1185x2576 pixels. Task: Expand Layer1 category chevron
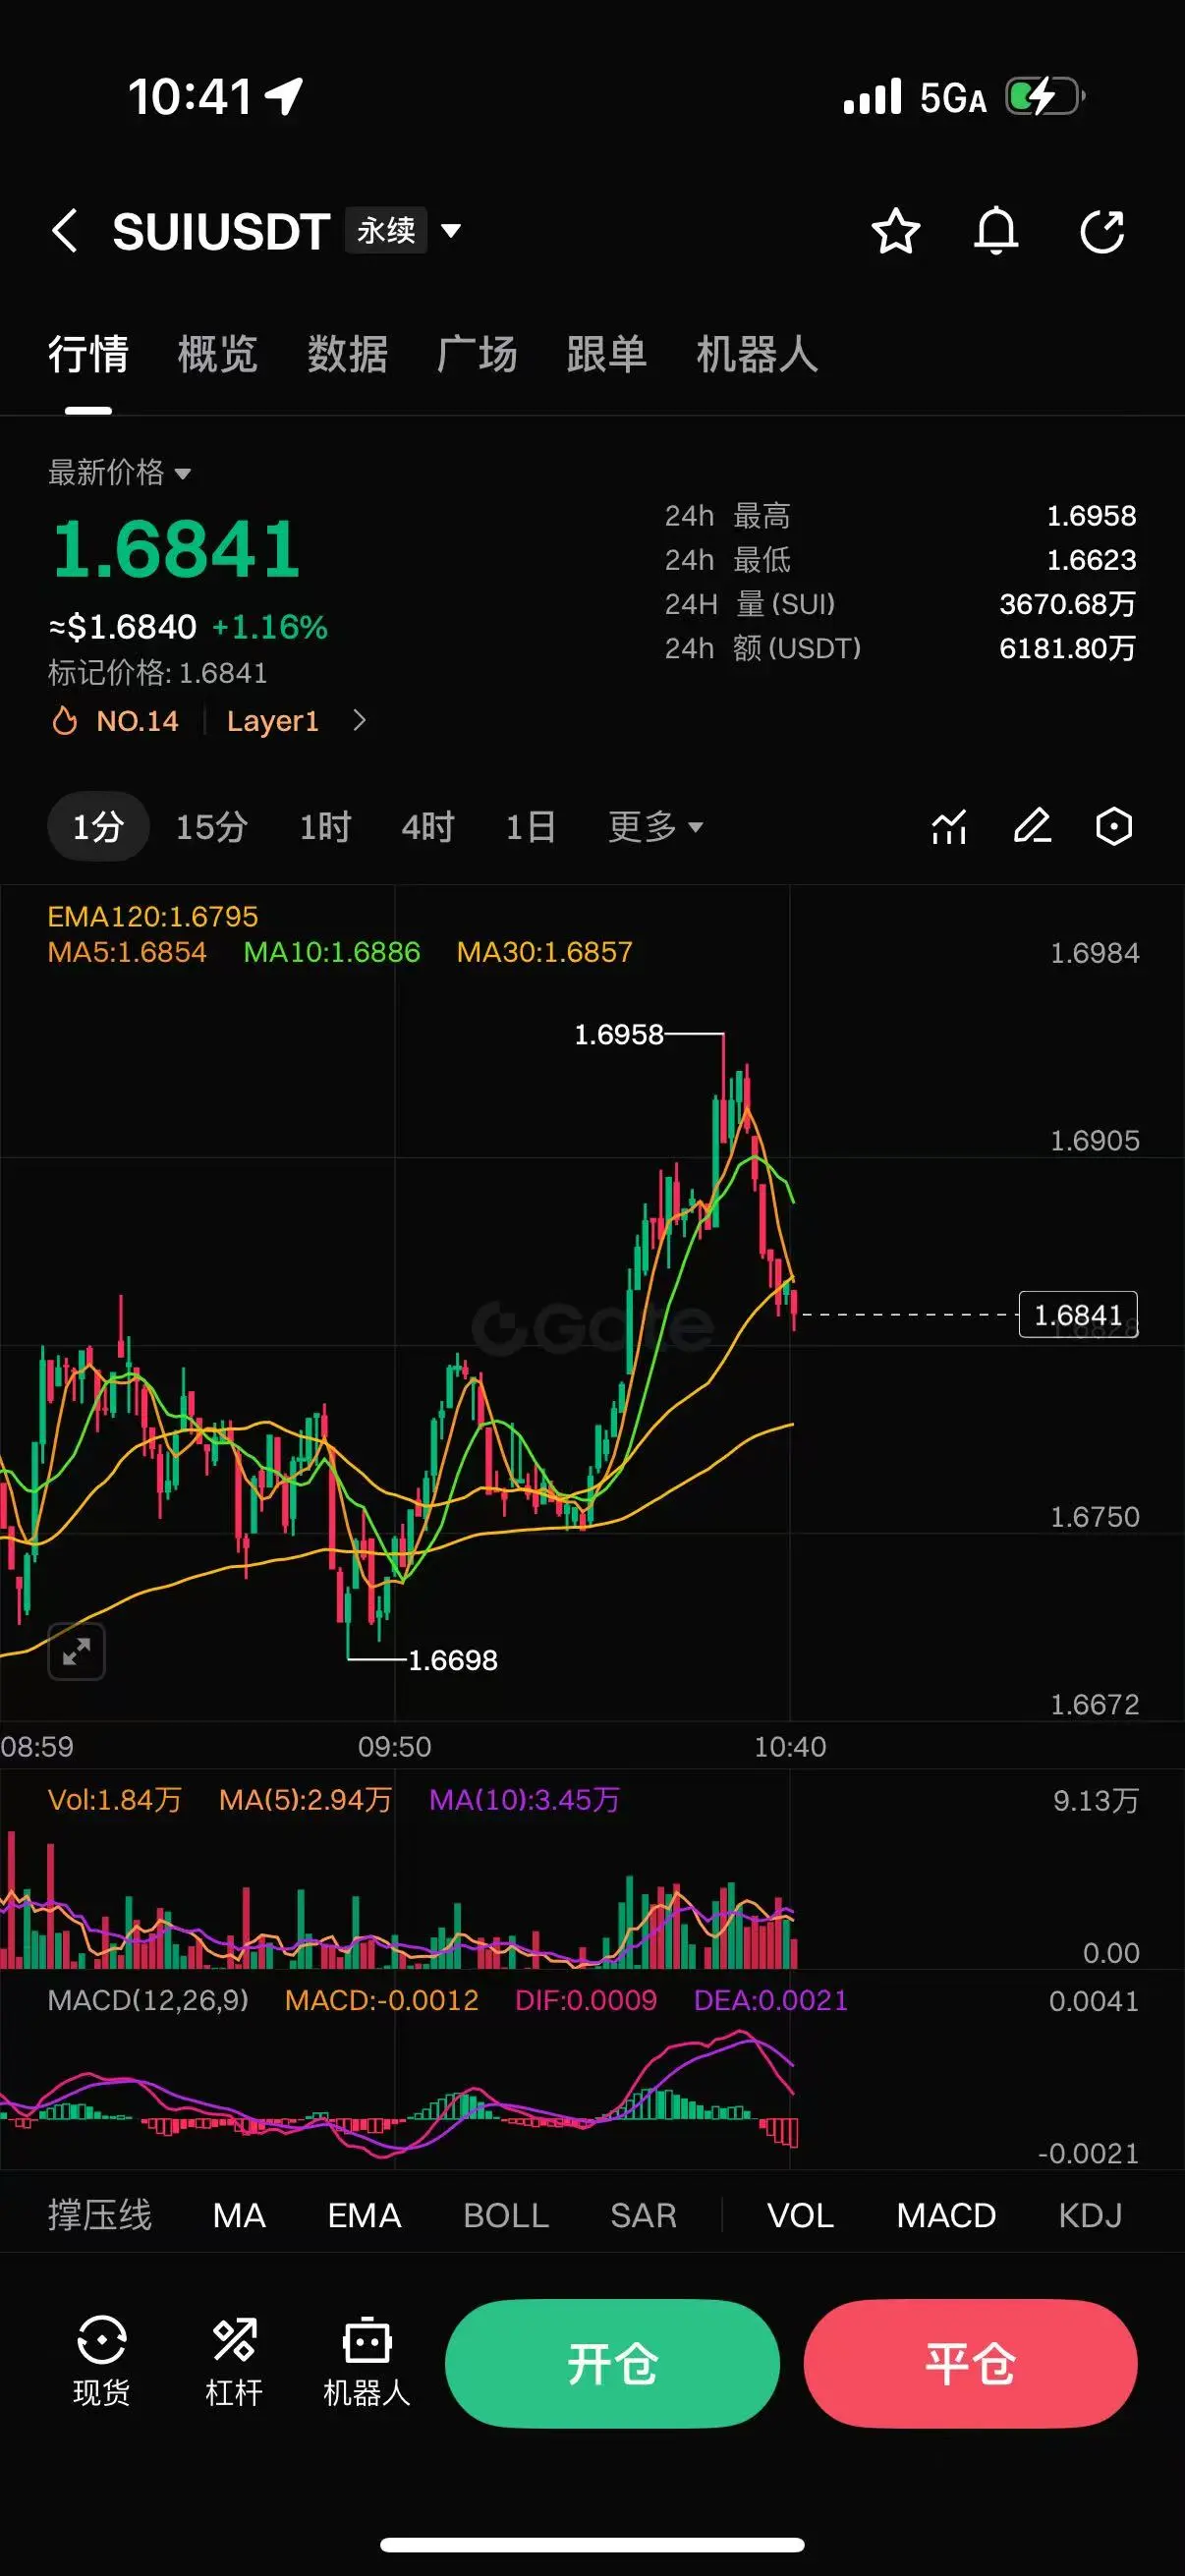(360, 720)
